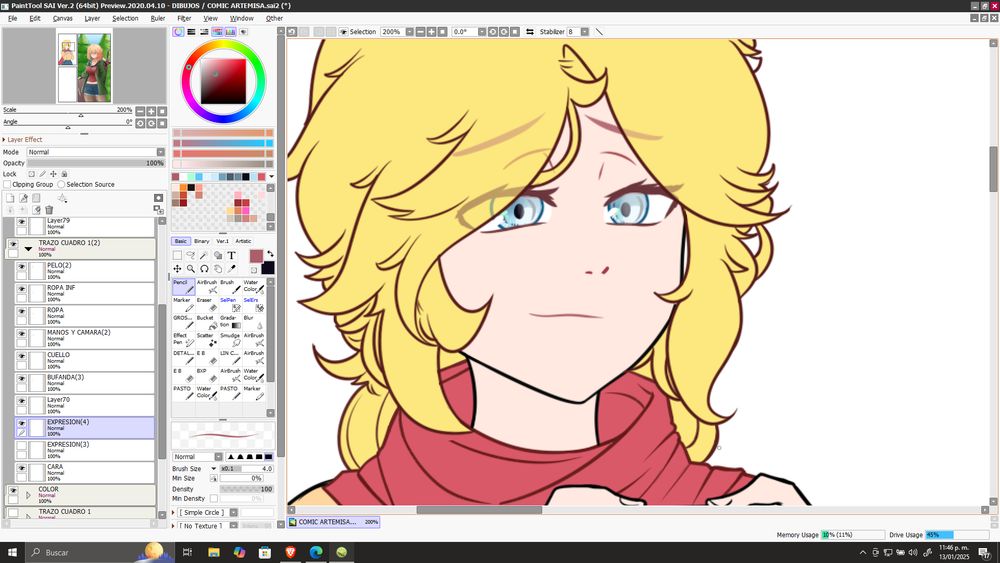The width and height of the screenshot is (1000, 563).
Task: Select the rectangular selection tool
Action: coord(177,255)
